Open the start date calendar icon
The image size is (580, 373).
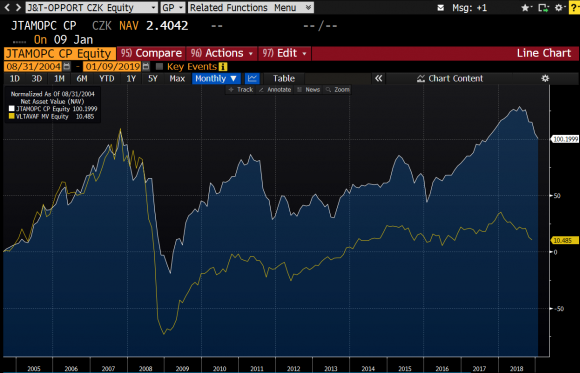pyautogui.click(x=66, y=67)
